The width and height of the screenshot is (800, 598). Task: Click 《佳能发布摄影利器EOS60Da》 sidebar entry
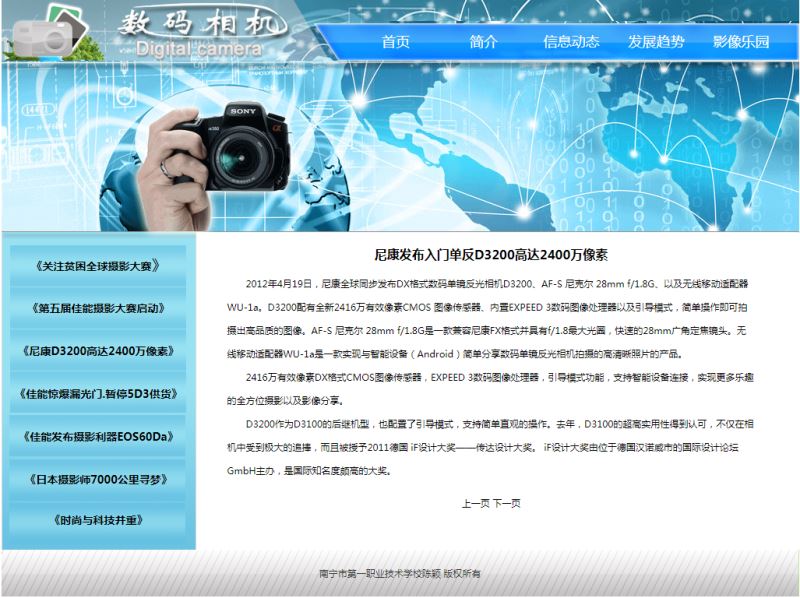(x=97, y=436)
